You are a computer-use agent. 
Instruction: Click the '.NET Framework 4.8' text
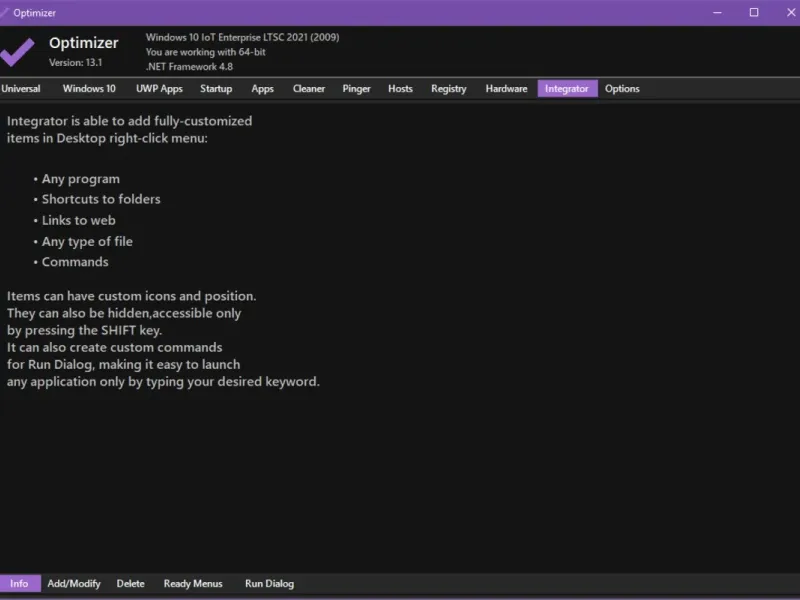click(189, 67)
